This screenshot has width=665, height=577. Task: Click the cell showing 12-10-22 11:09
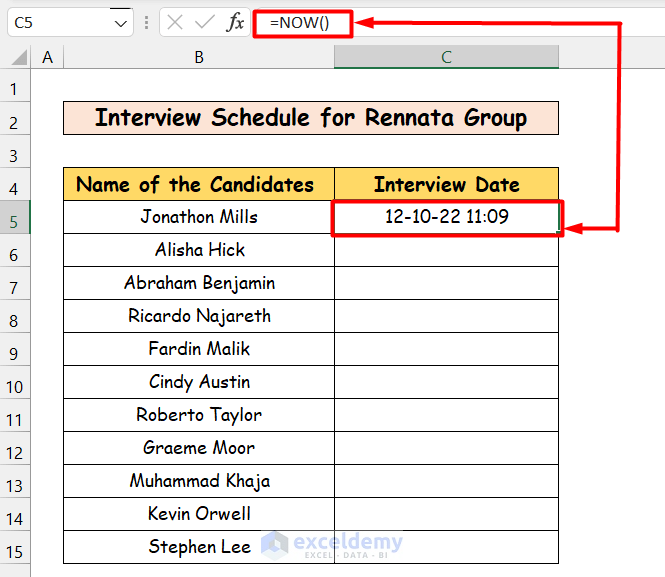(x=446, y=217)
